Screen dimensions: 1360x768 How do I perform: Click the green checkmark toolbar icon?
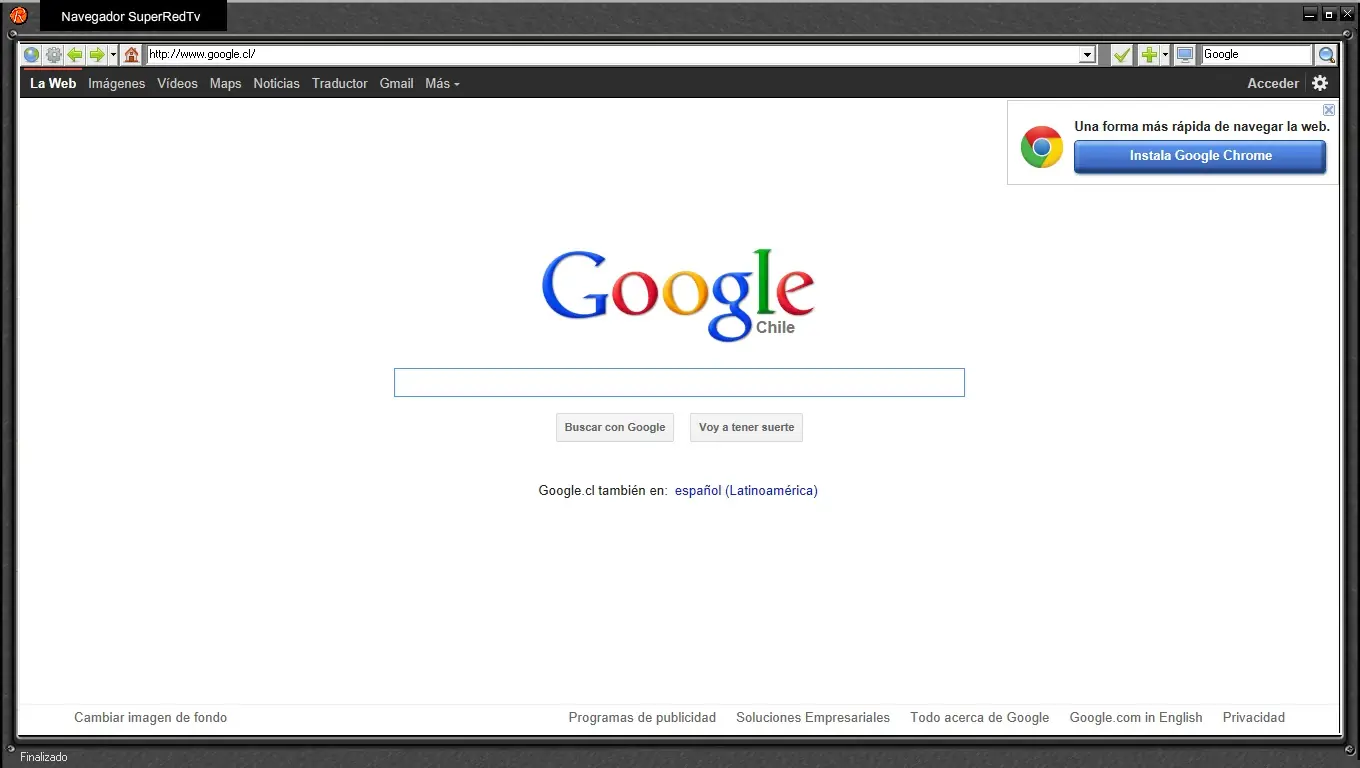(1122, 55)
